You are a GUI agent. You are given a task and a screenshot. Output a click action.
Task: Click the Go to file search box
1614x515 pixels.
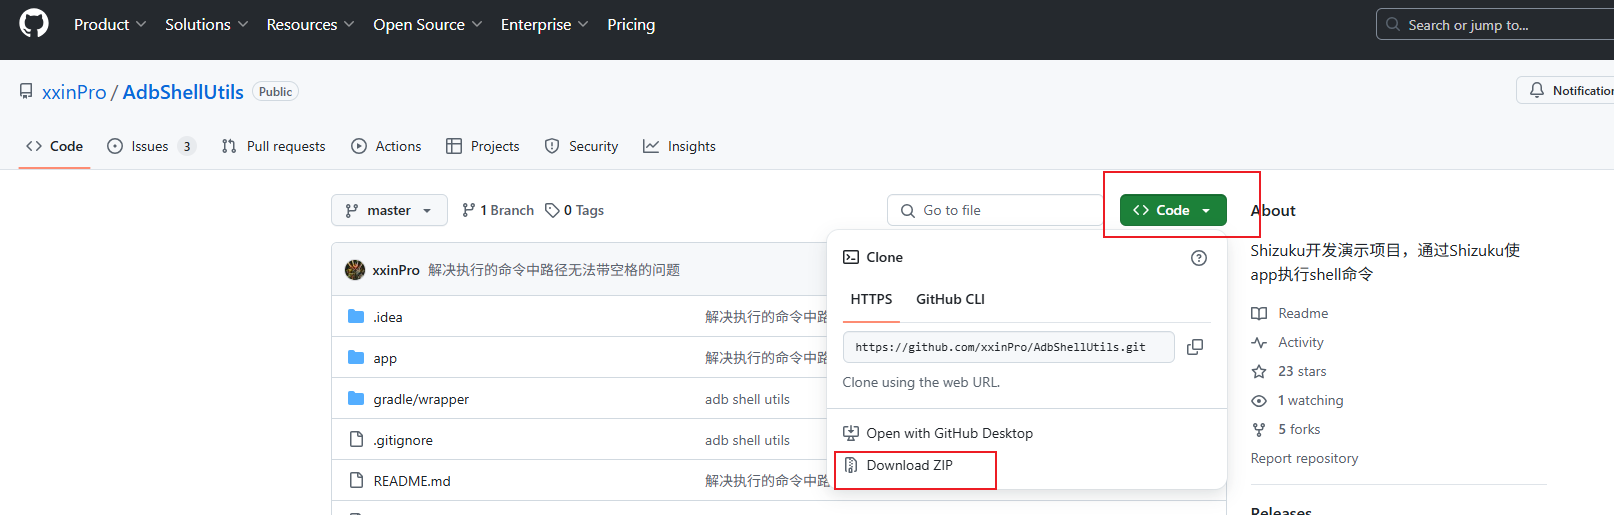995,210
